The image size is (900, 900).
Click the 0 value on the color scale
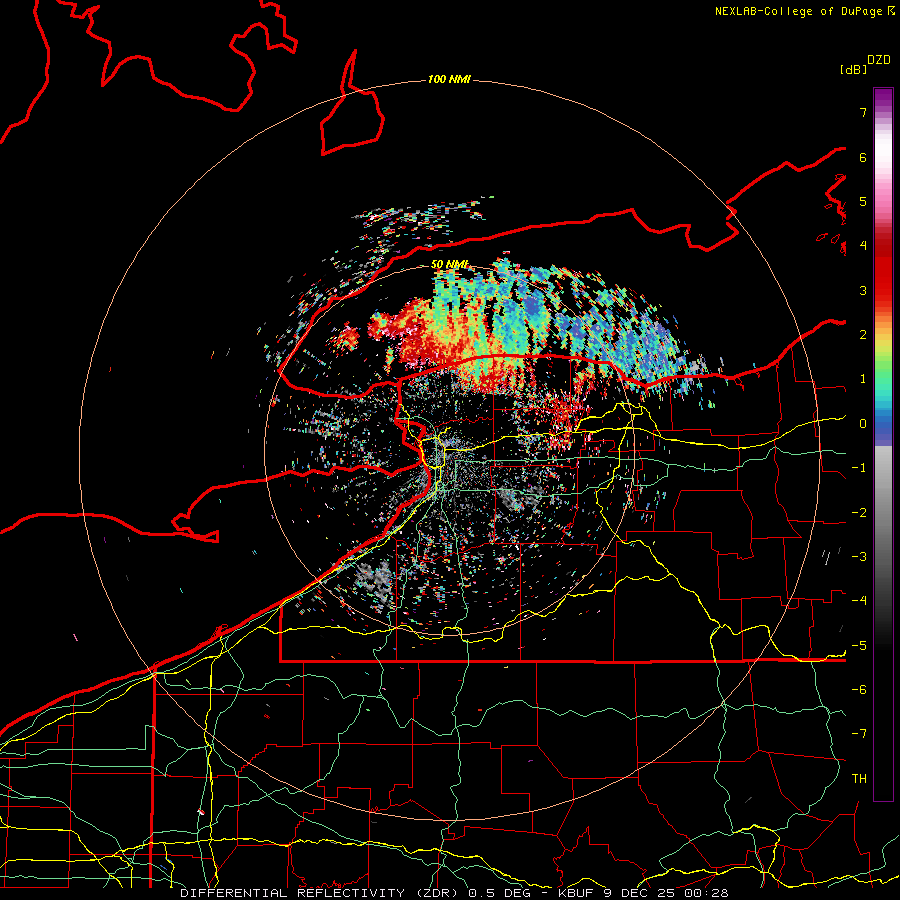863,424
